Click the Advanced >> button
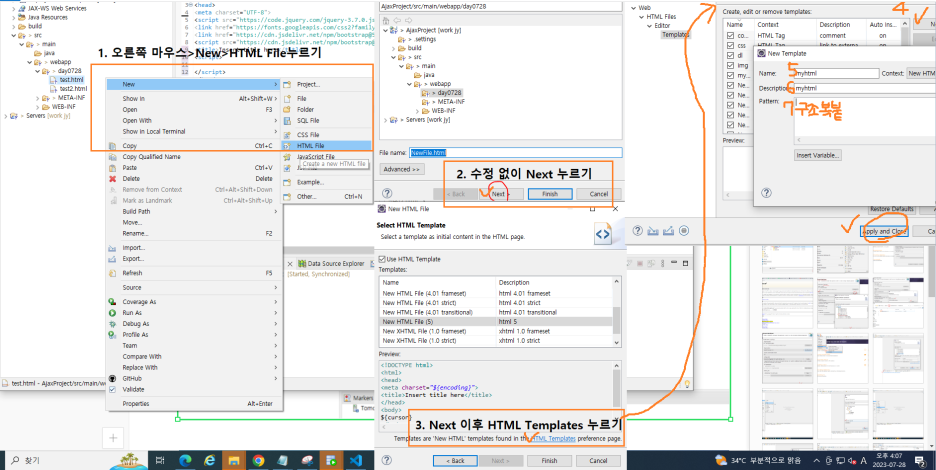The height and width of the screenshot is (470, 936). (402, 170)
